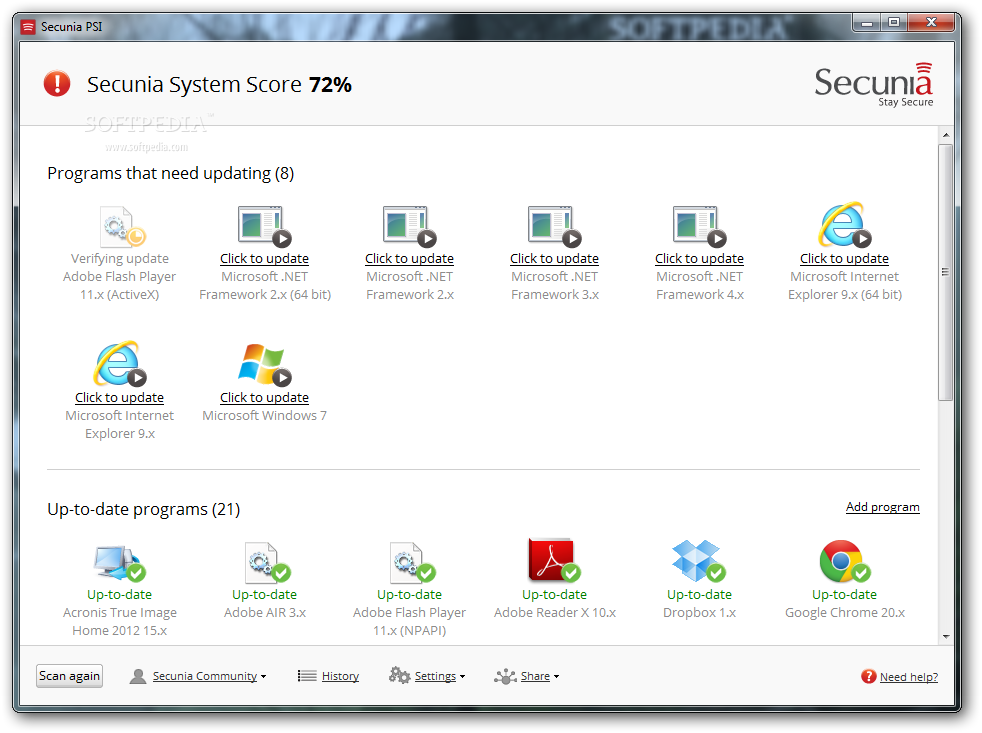
Task: Select the Dropbox program icon
Action: click(698, 561)
